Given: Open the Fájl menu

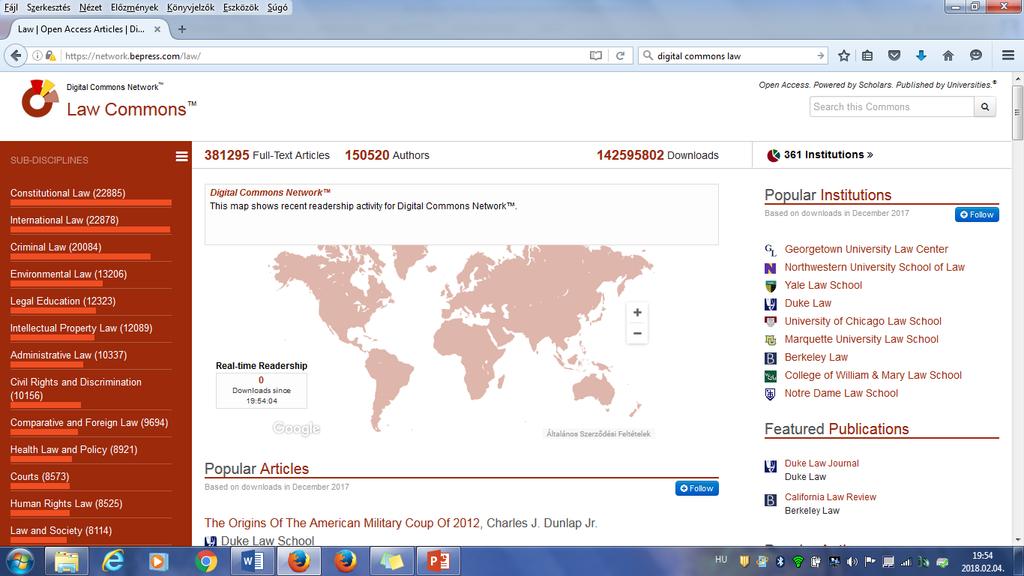Looking at the screenshot, I should pyautogui.click(x=11, y=7).
